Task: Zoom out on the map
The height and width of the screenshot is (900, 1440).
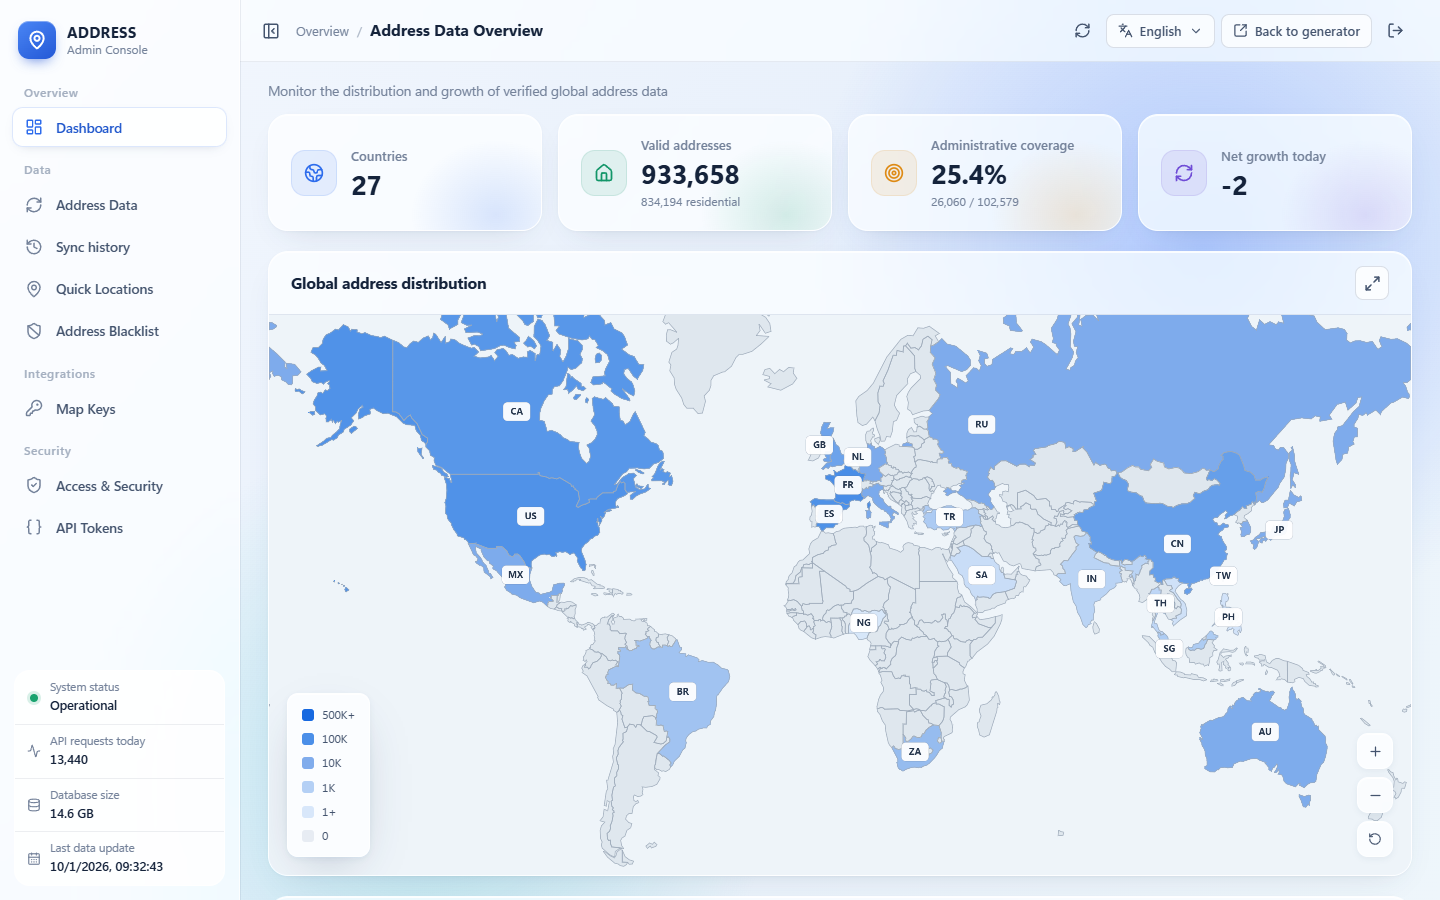Action: click(x=1375, y=796)
